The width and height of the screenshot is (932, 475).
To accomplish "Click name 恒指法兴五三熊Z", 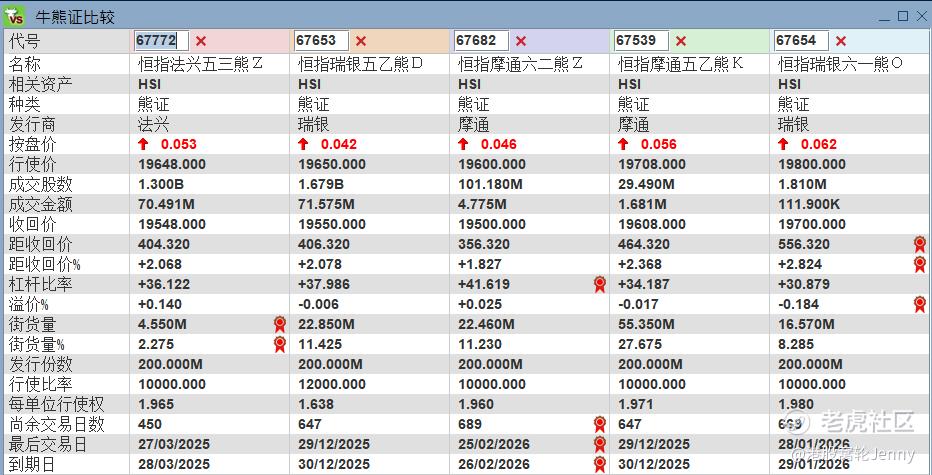I will click(200, 64).
